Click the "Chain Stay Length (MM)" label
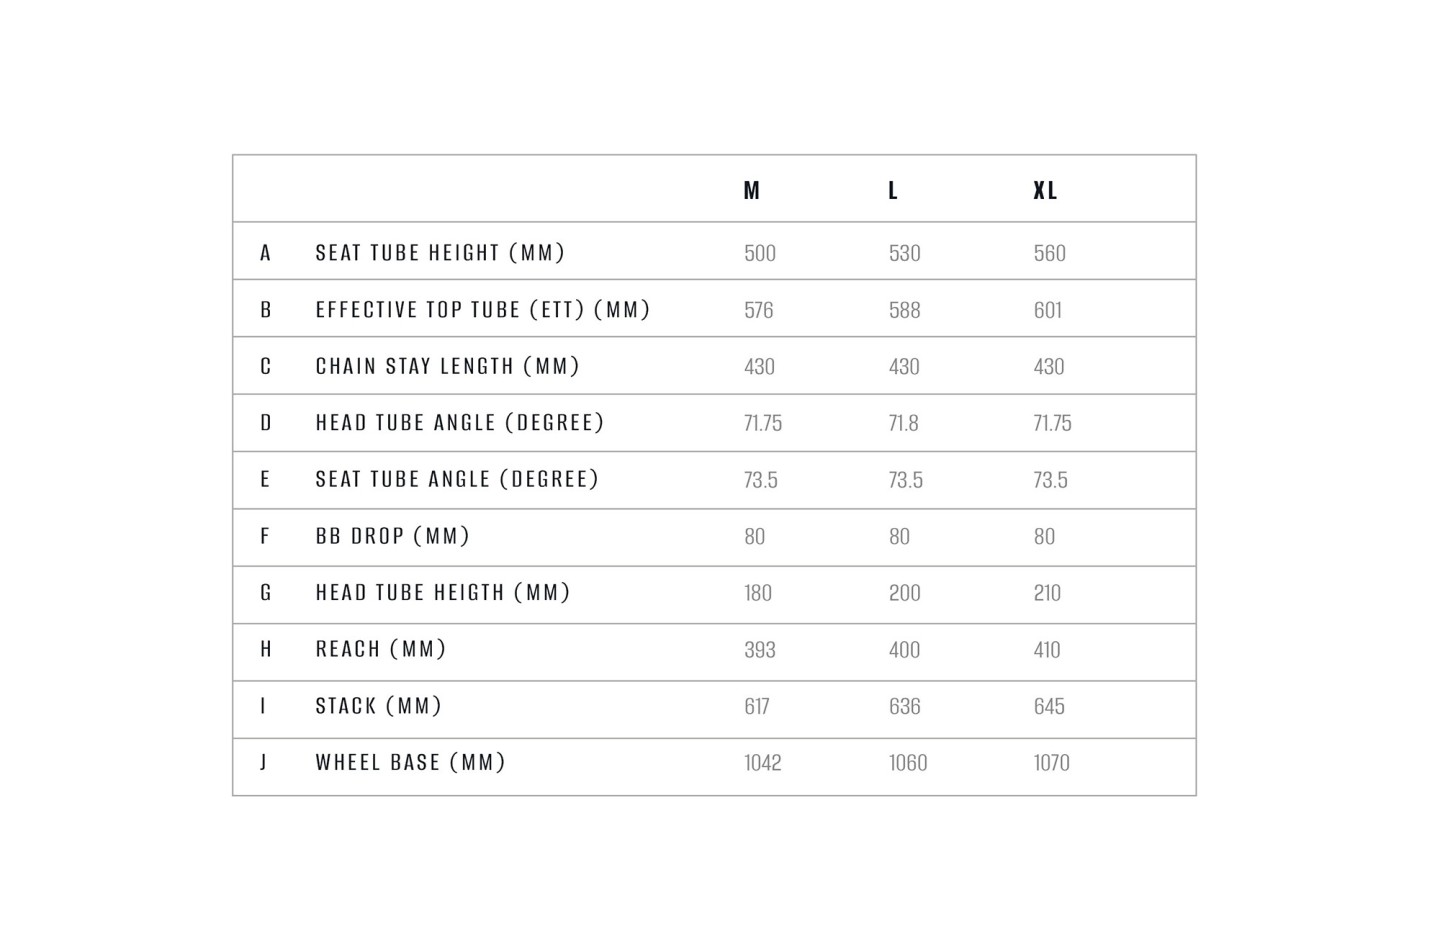1440x948 pixels. 447,366
